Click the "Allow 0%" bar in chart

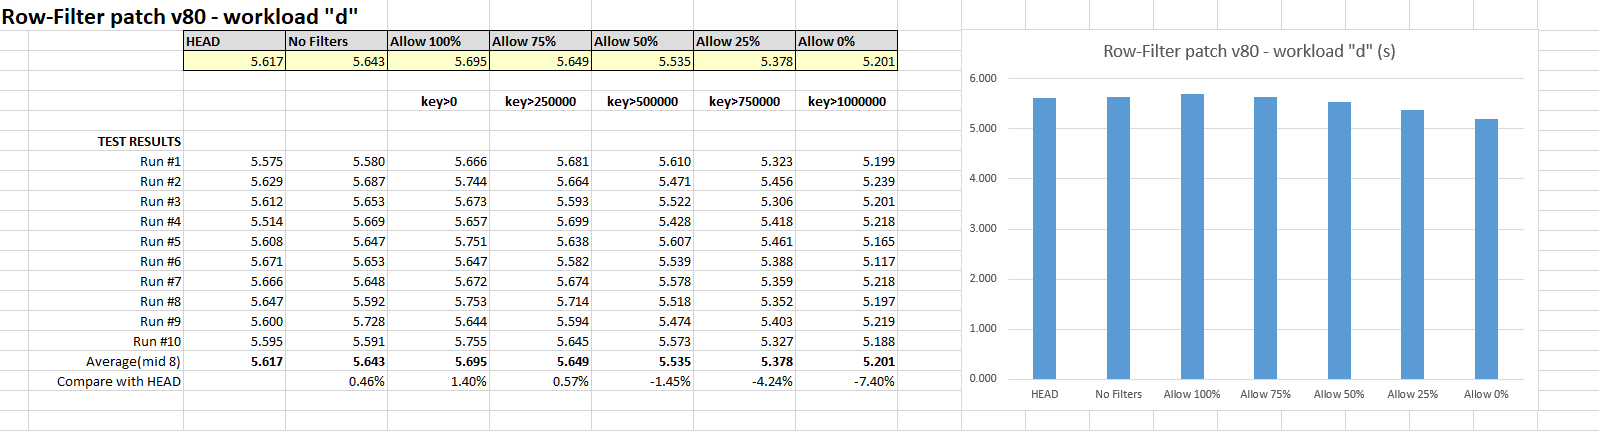pos(1486,248)
